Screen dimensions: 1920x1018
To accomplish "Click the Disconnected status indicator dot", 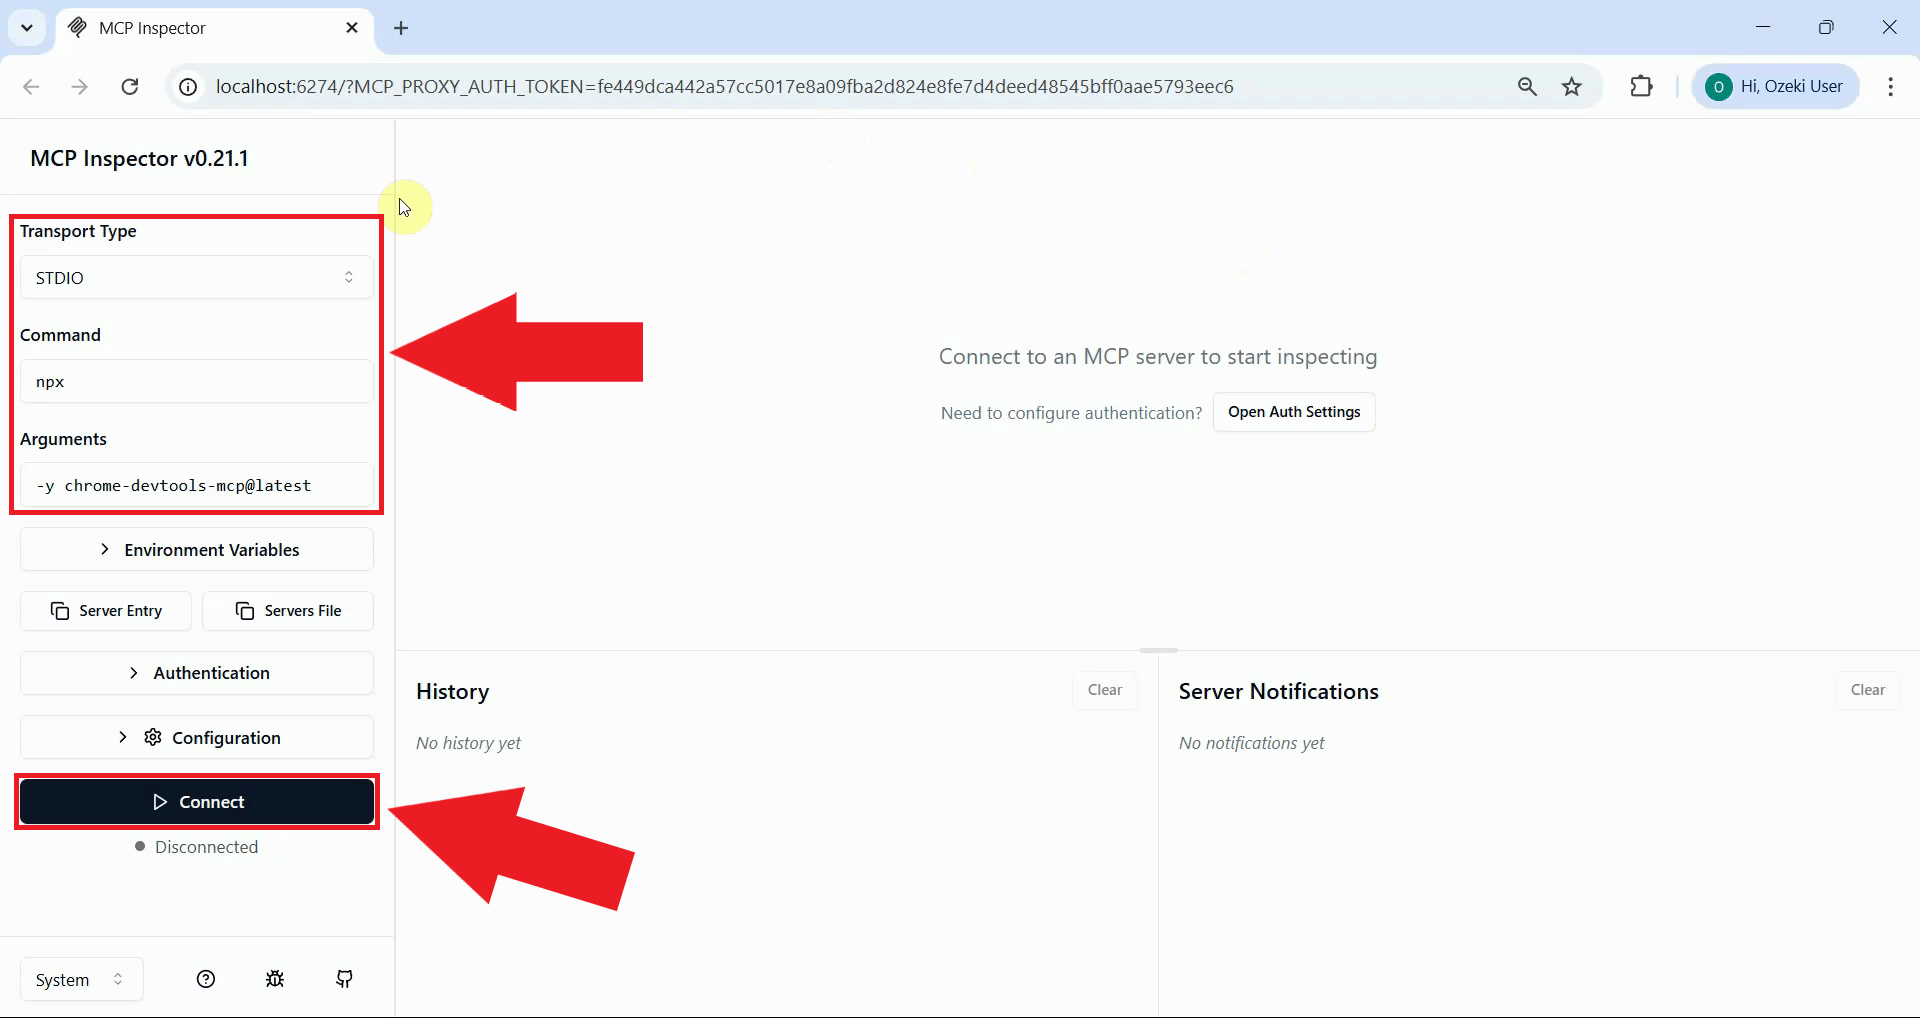I will [140, 847].
